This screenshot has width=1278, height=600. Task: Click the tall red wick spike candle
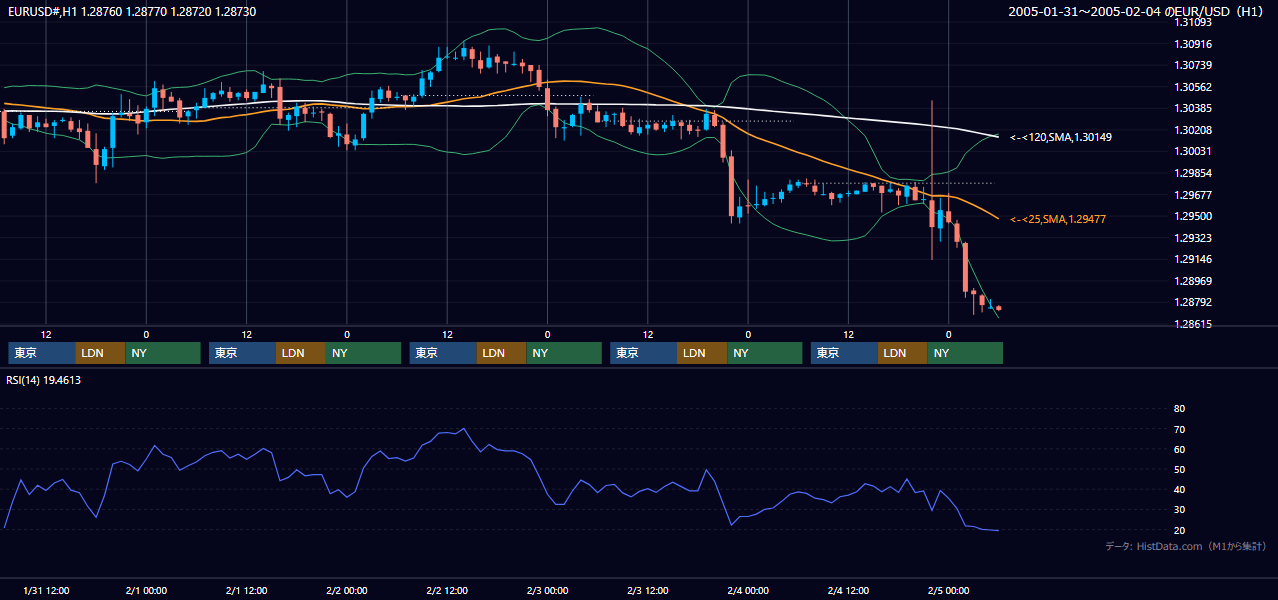coord(932,180)
